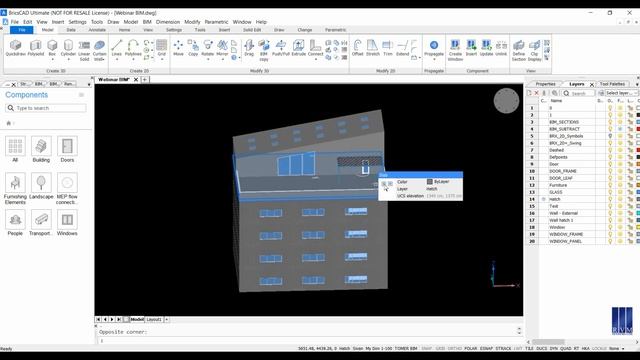Open the Tool Palettes tab

[x=612, y=84]
